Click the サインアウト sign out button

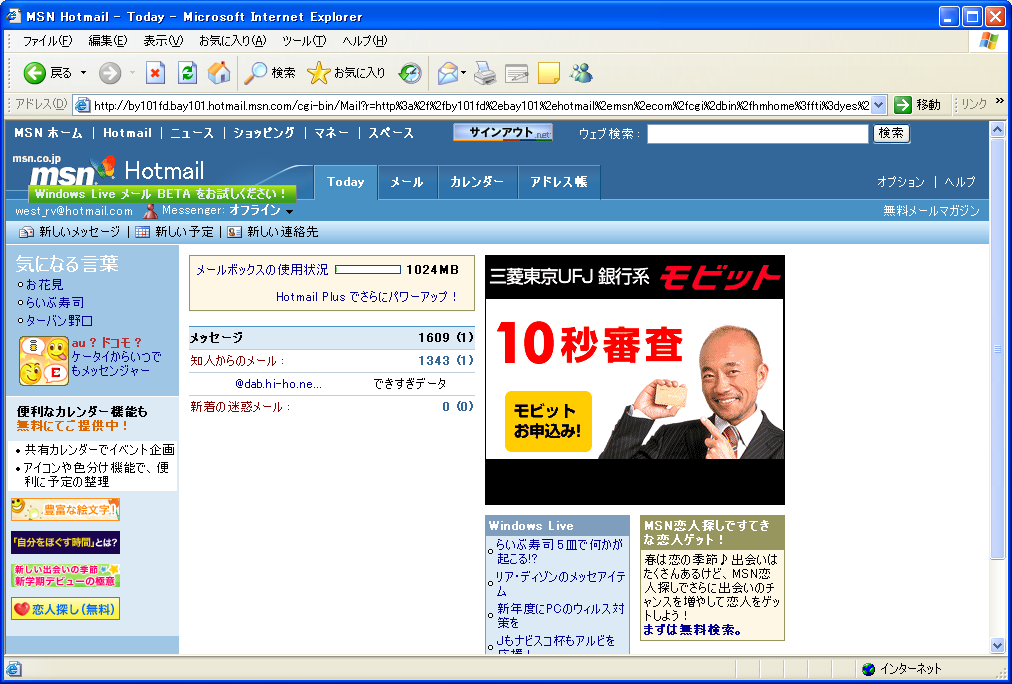click(x=503, y=133)
